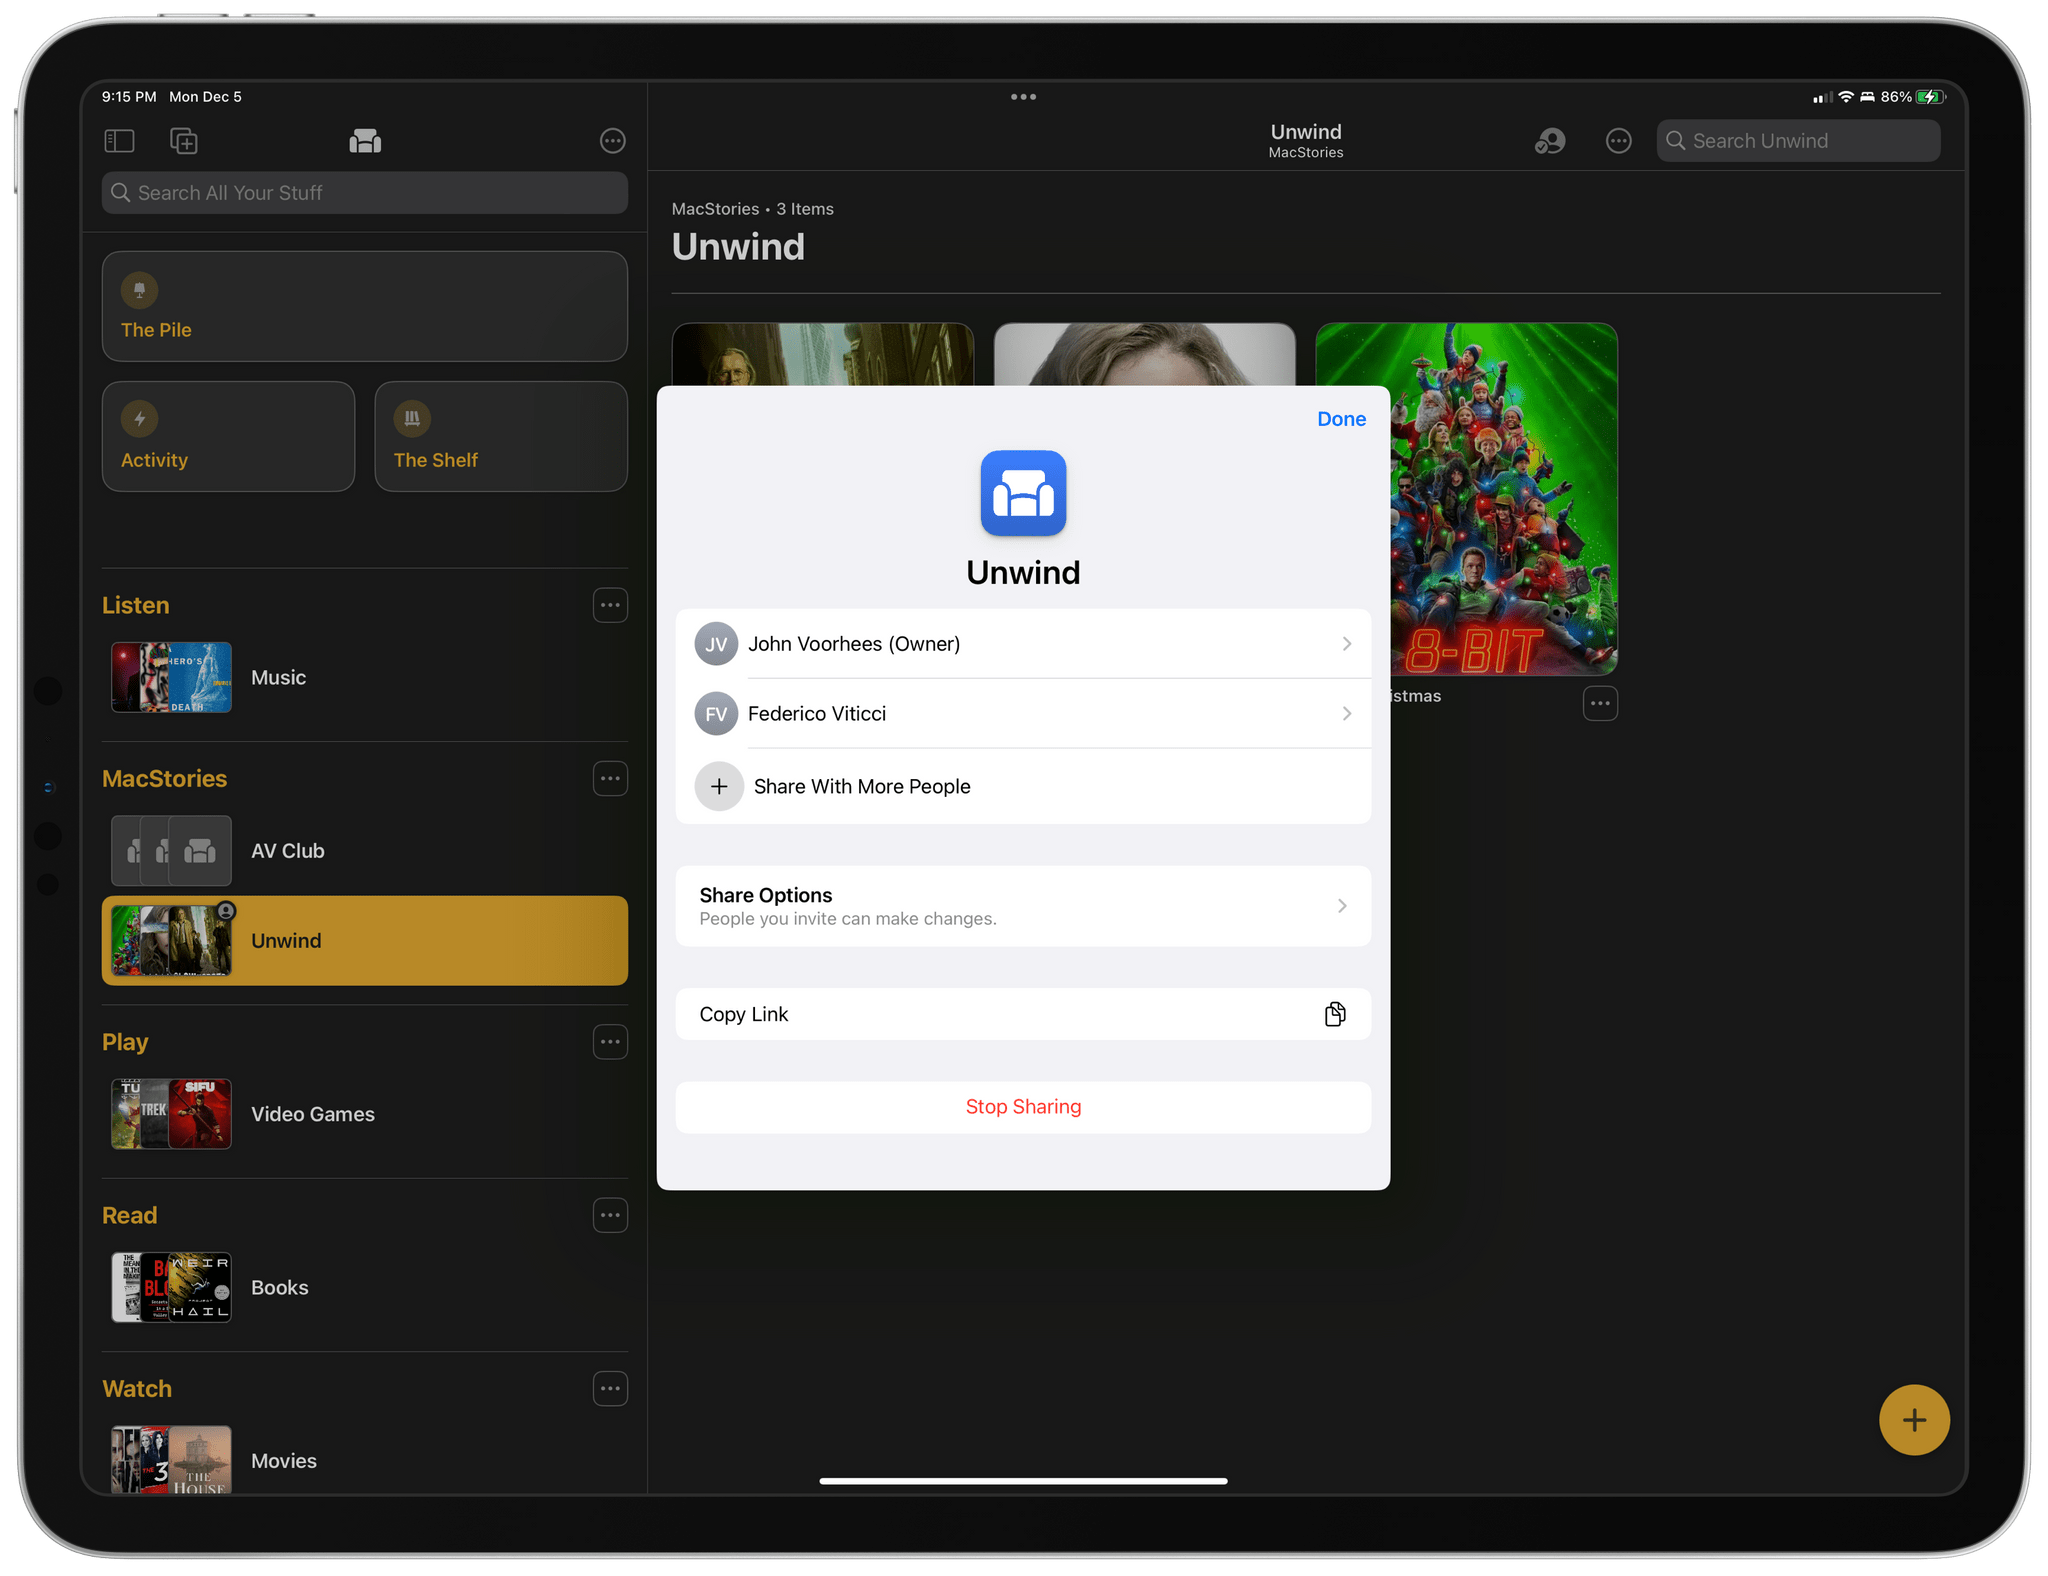Click the Books cover thumbnail

point(171,1287)
